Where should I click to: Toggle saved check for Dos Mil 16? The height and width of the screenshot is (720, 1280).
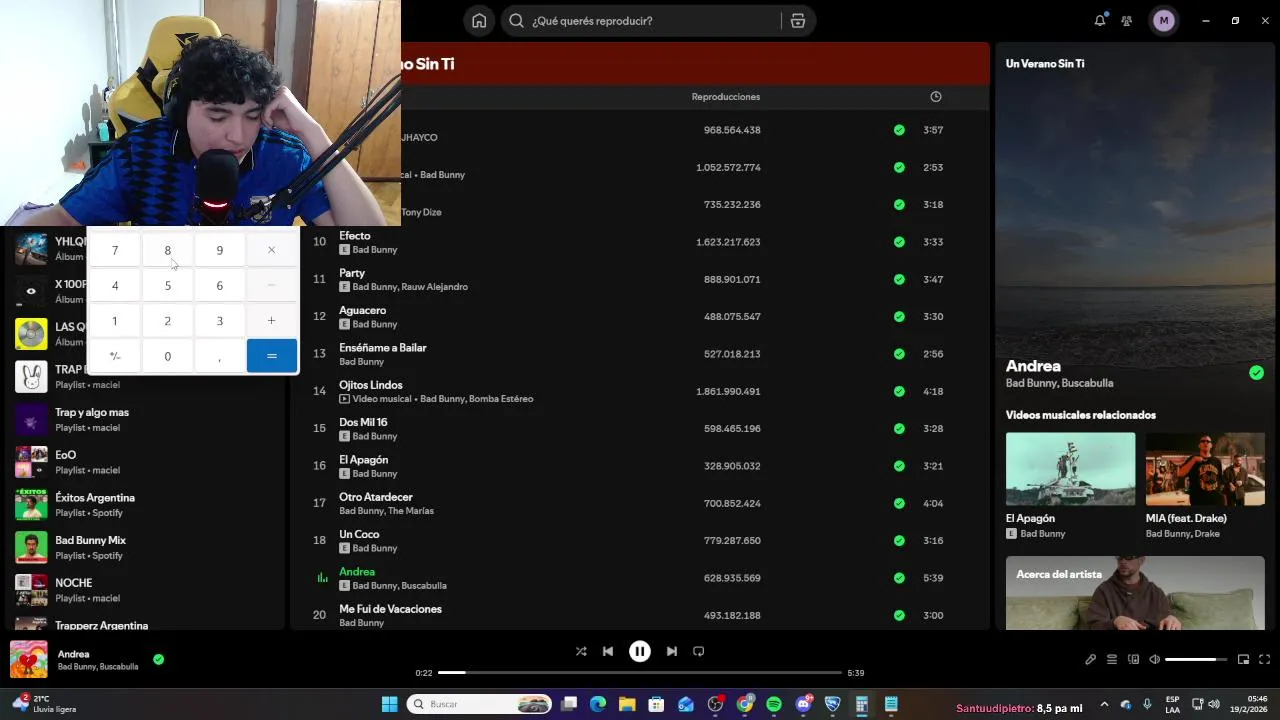pyautogui.click(x=899, y=429)
